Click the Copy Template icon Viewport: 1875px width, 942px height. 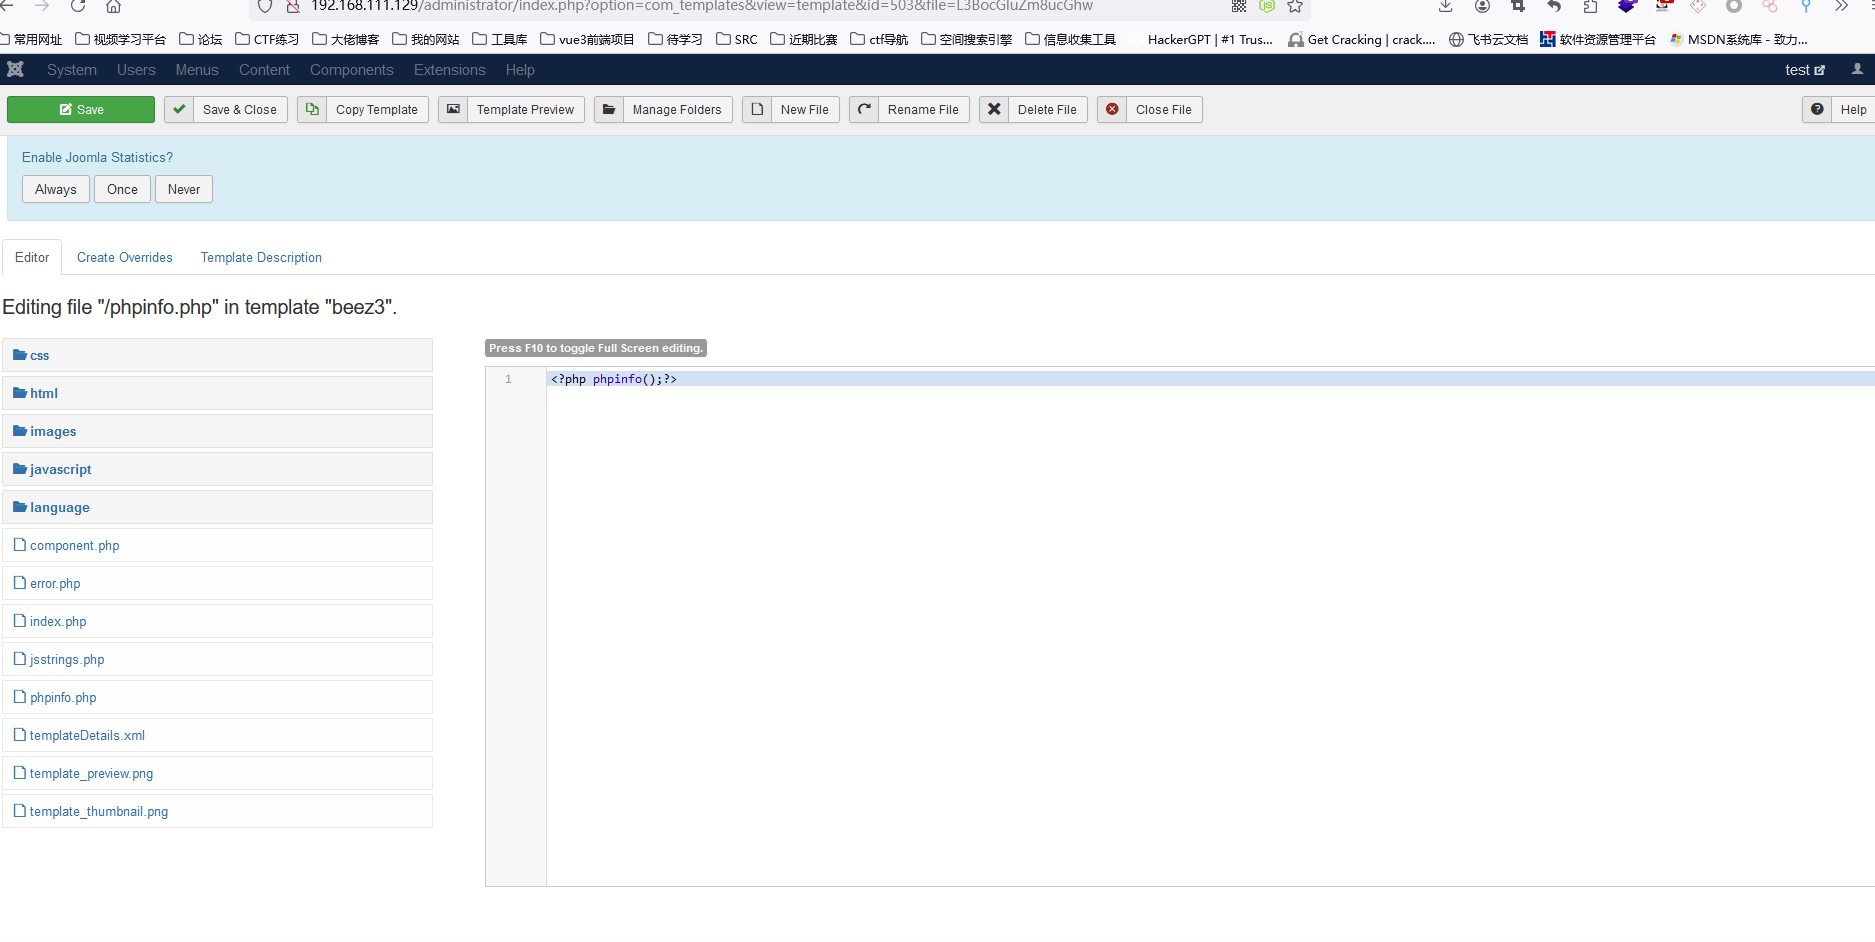312,110
